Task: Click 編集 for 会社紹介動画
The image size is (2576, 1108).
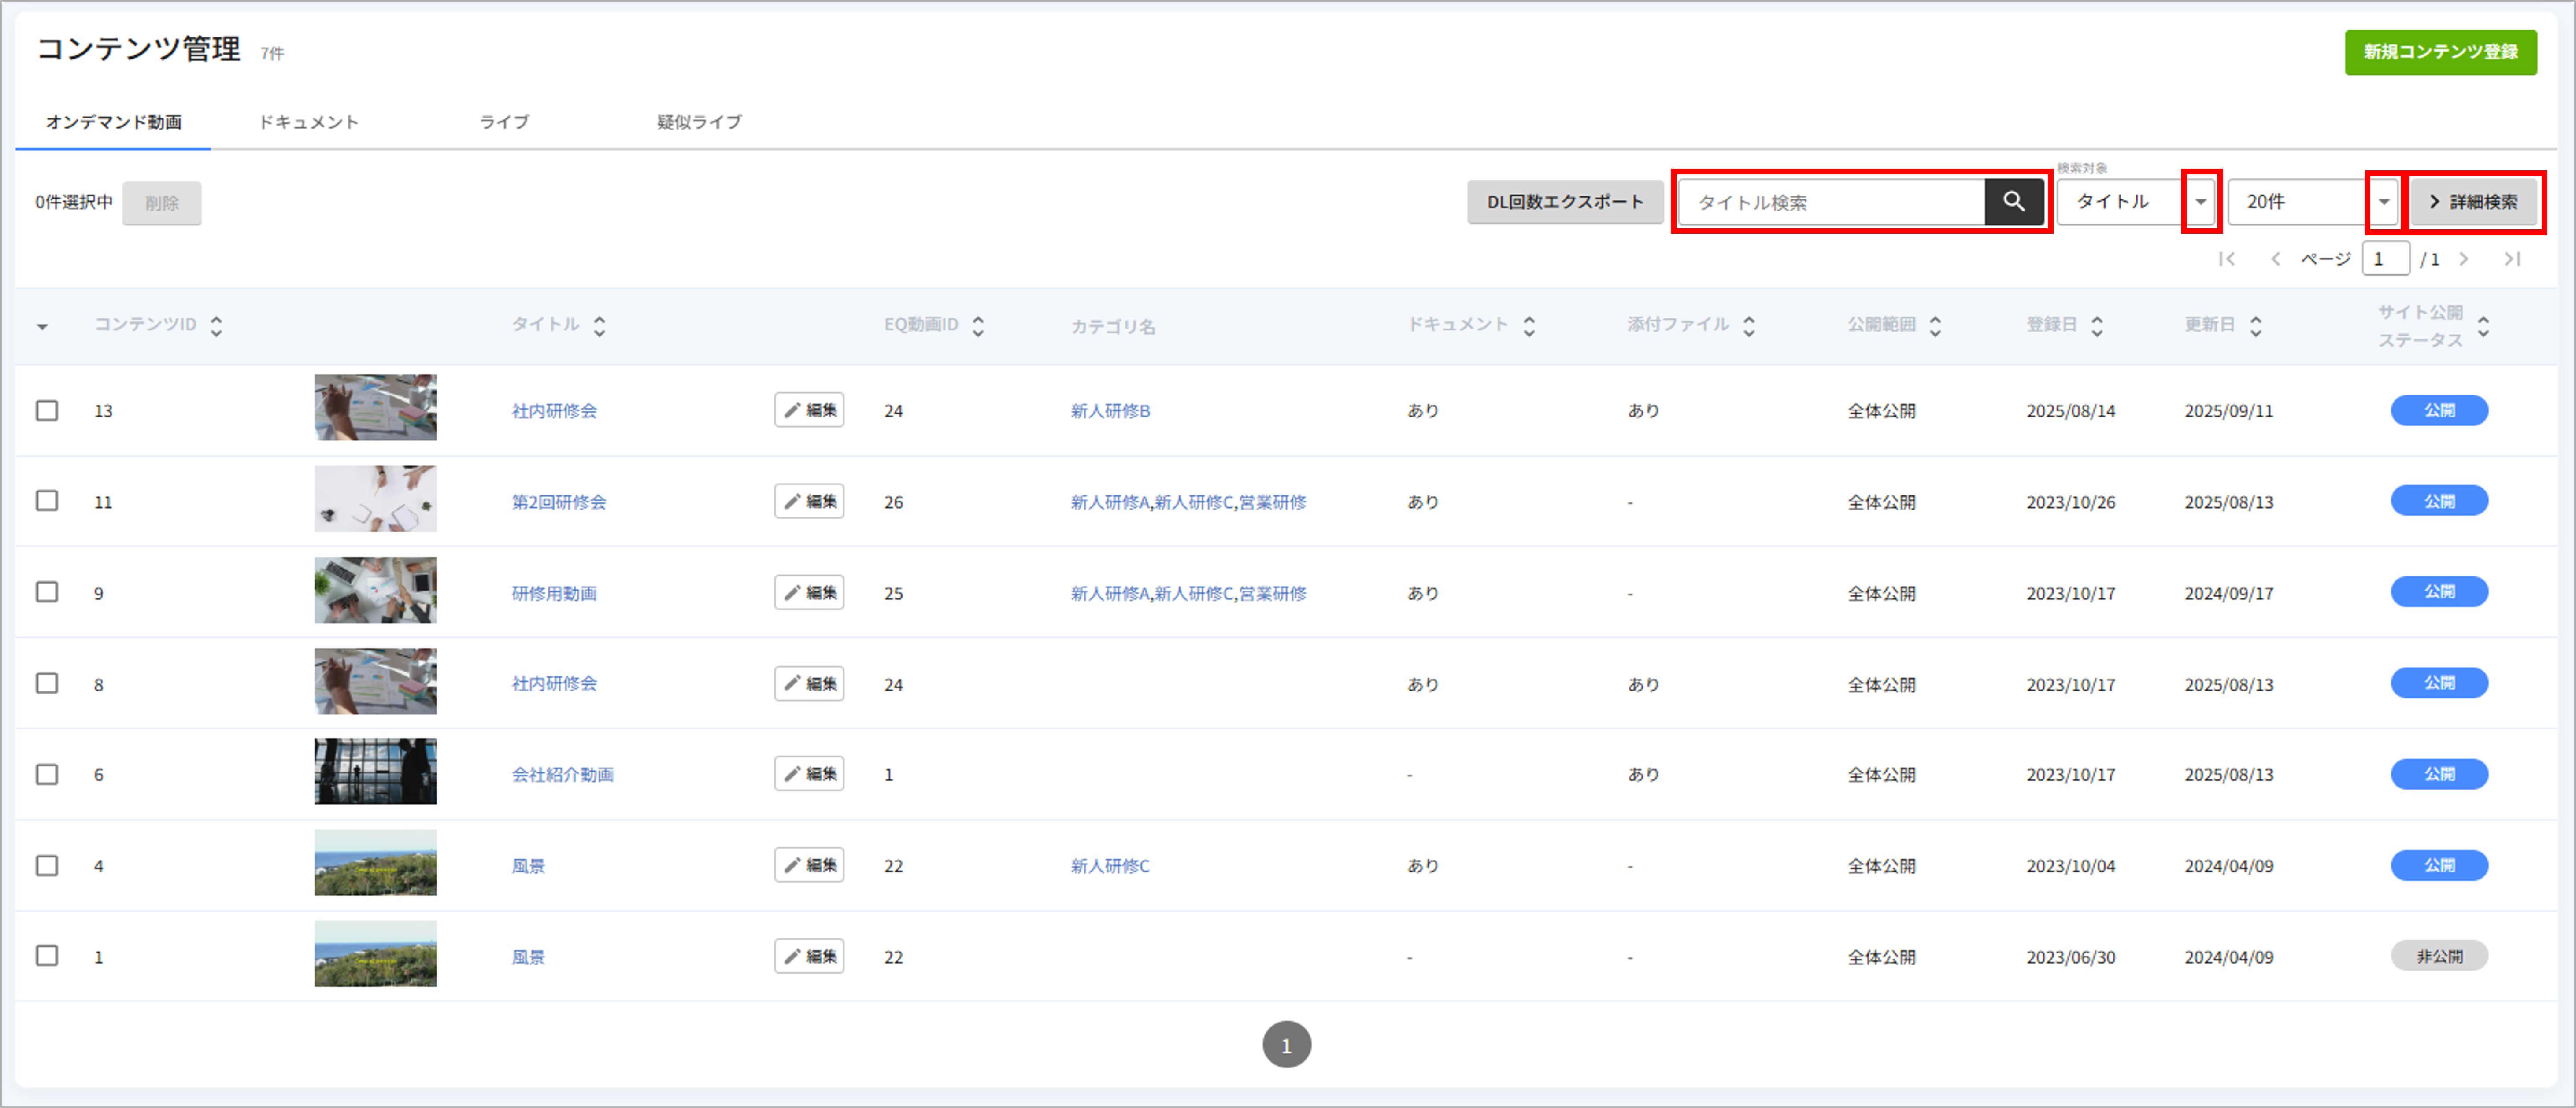Action: (x=809, y=774)
